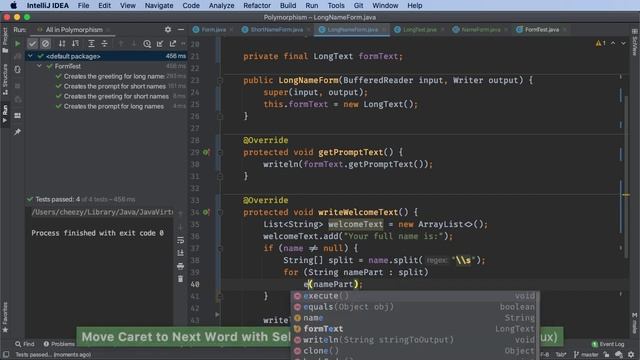Choose execute() from completion popup
Viewport: 640px width, 360px height.
[x=415, y=296]
